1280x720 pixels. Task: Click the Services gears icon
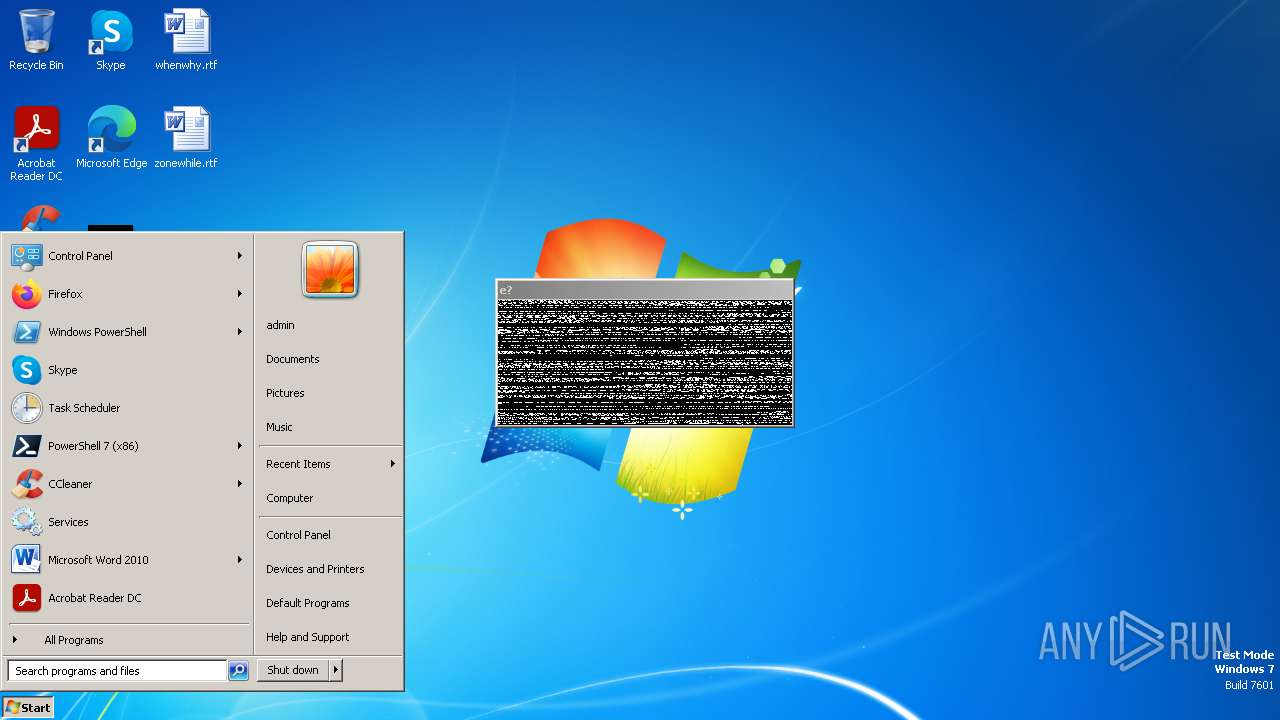27,522
